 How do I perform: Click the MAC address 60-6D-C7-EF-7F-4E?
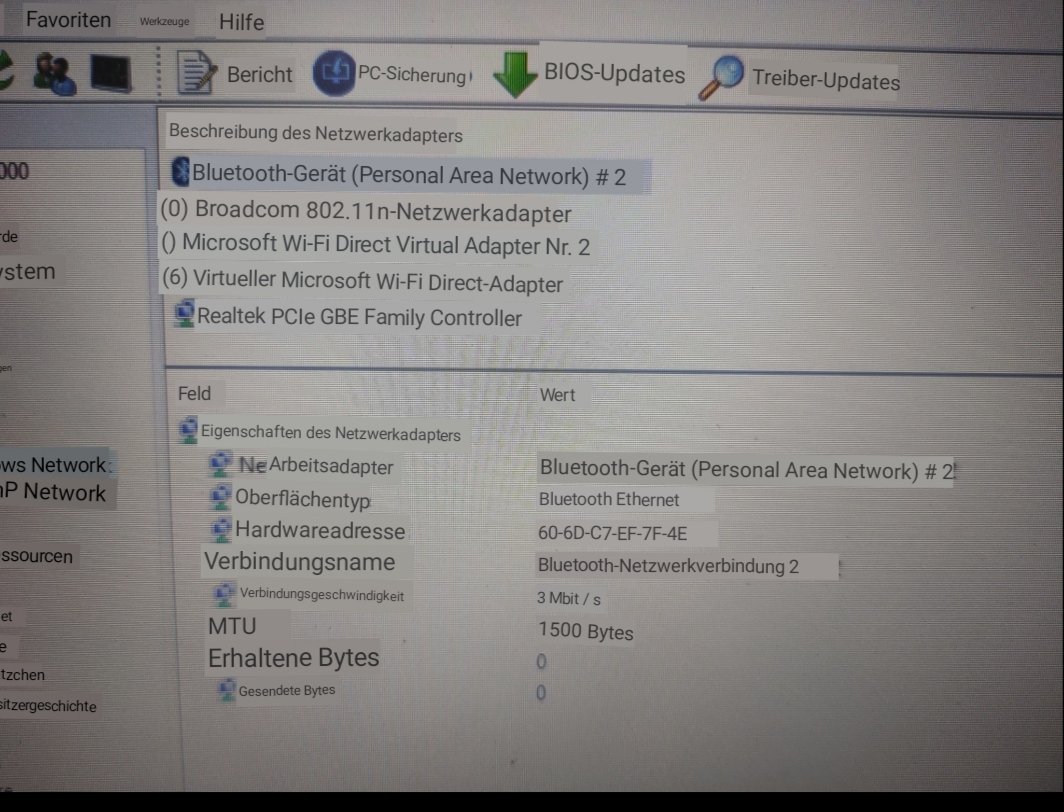pos(612,533)
